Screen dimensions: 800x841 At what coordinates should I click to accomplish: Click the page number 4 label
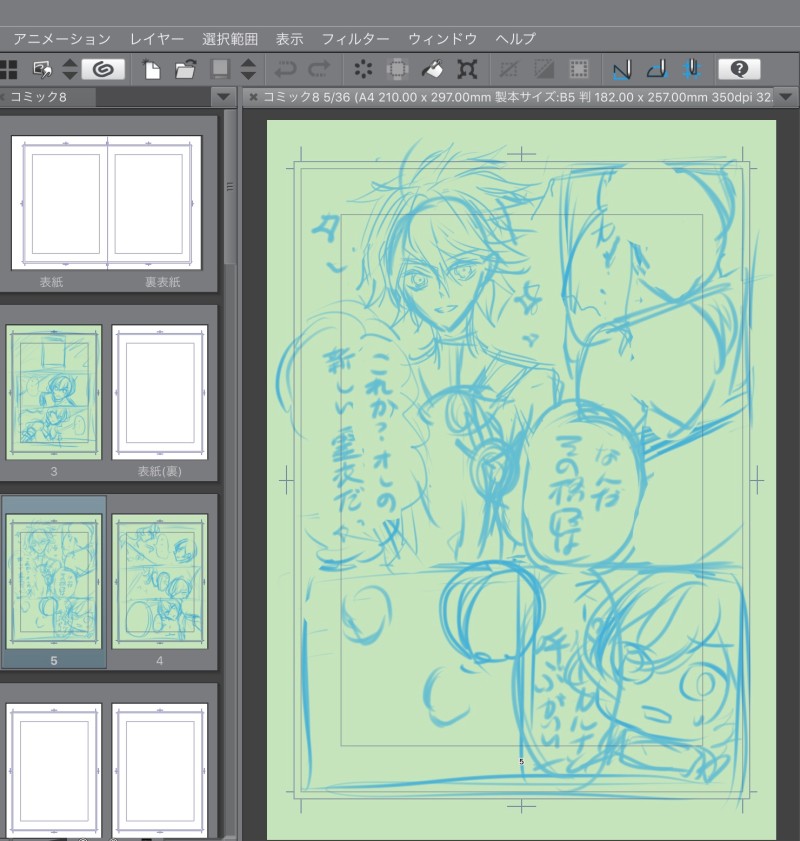click(159, 661)
